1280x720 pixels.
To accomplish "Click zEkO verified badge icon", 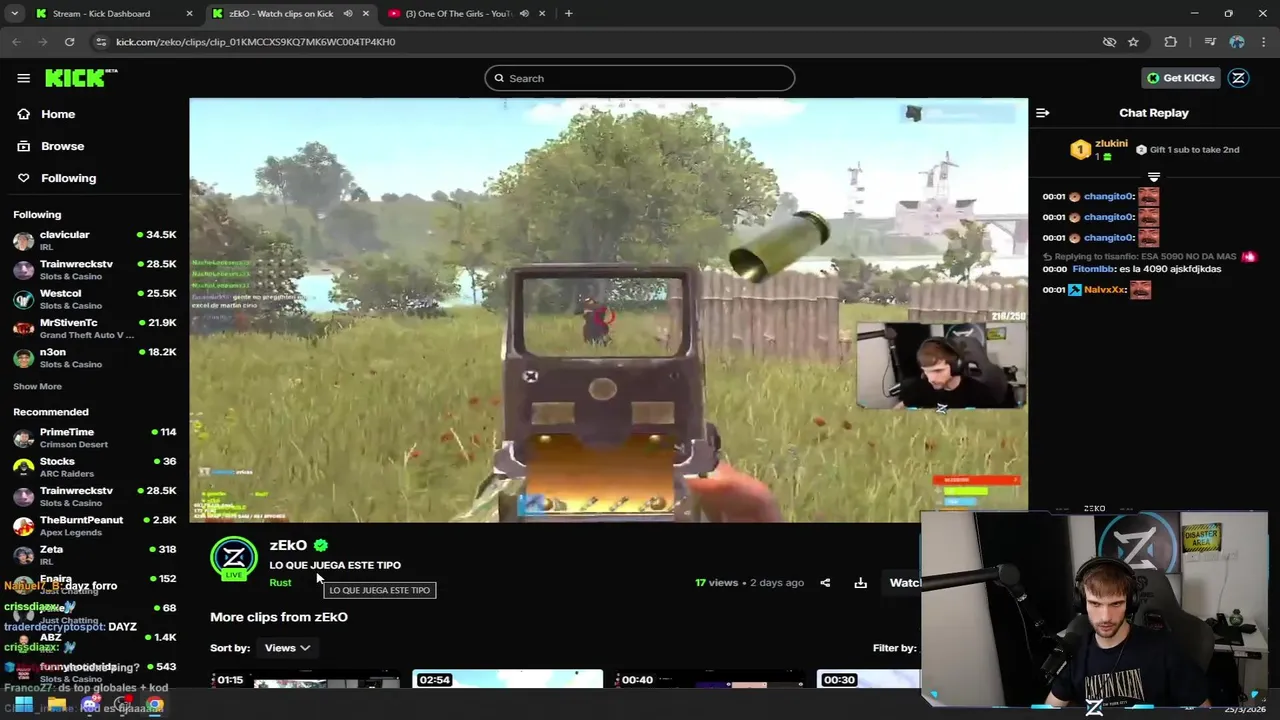I will coord(321,545).
